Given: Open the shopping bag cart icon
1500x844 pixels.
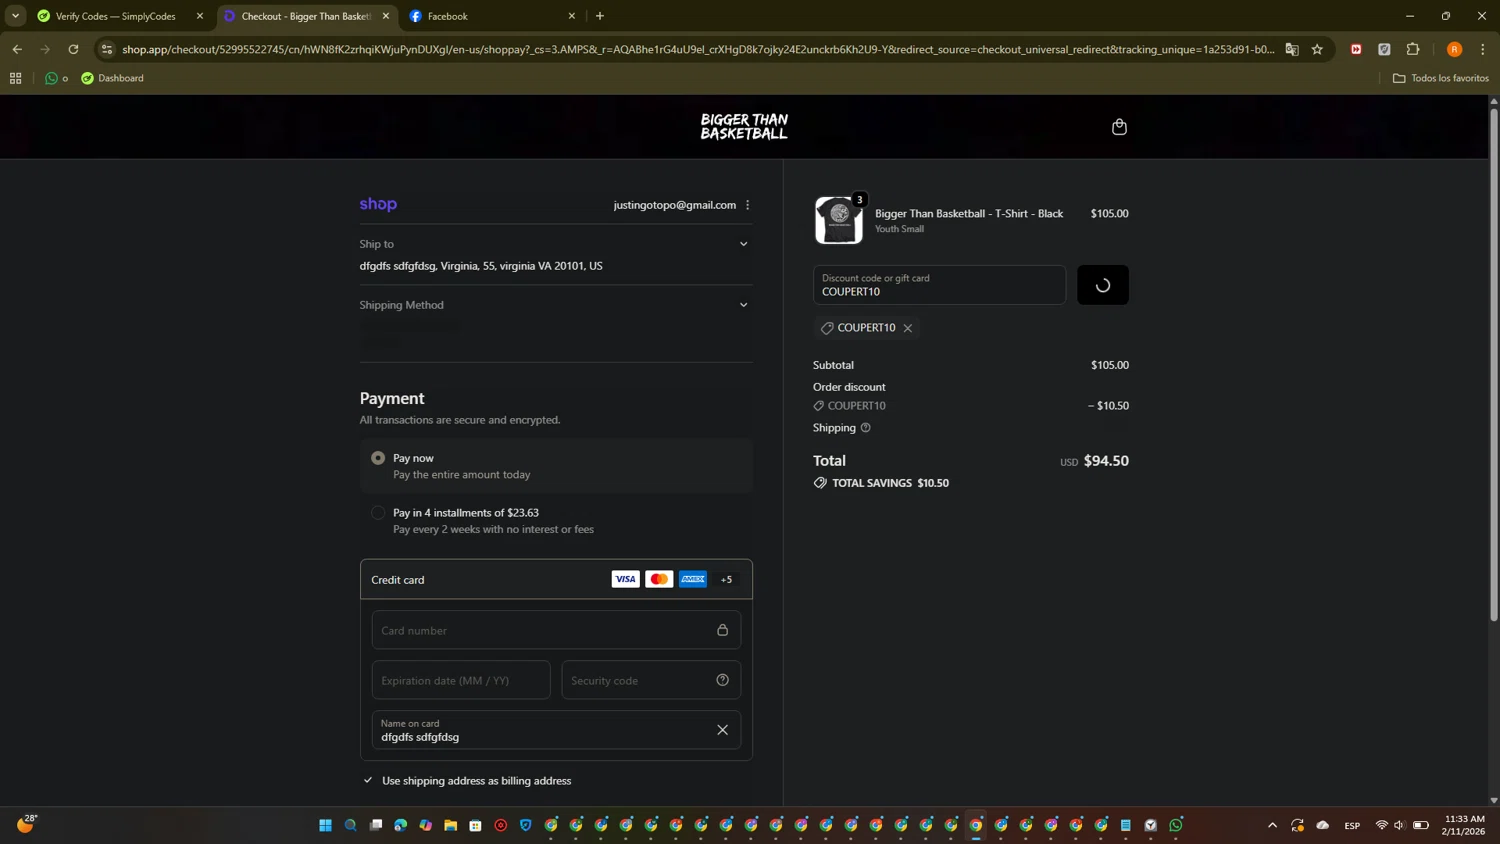Looking at the screenshot, I should pos(1119,127).
